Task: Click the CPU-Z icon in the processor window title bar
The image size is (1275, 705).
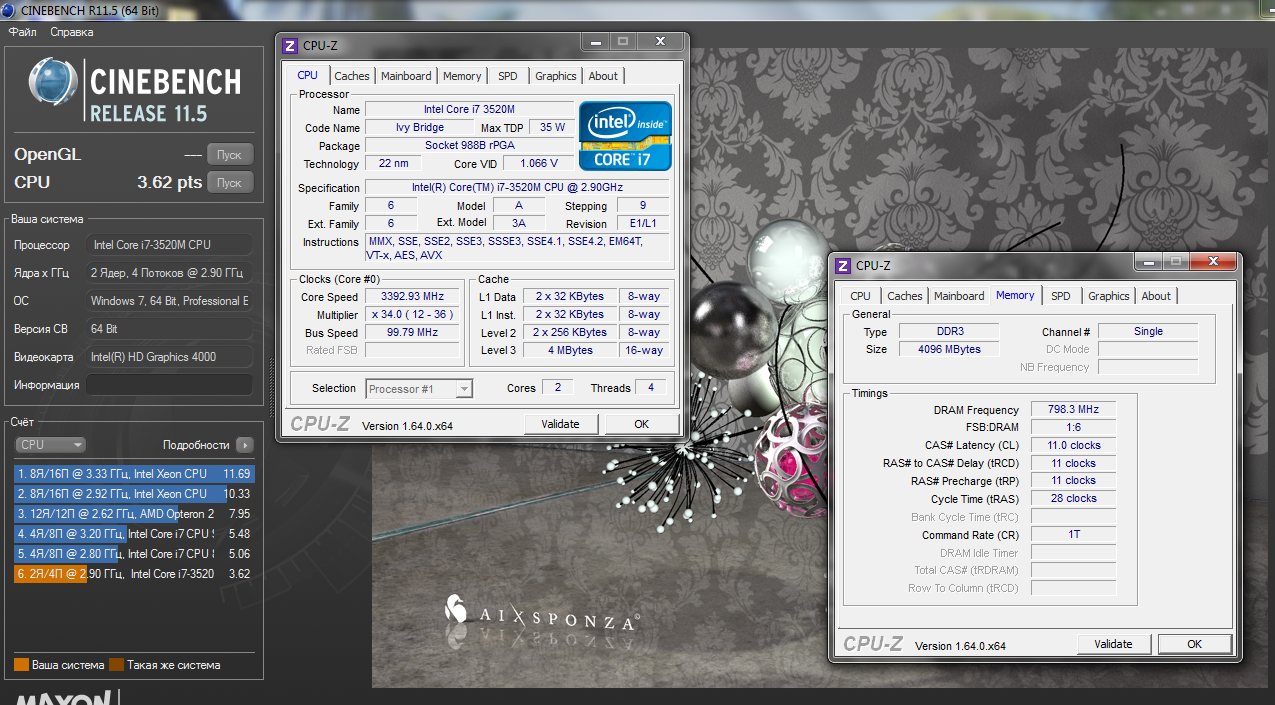Action: pyautogui.click(x=290, y=45)
